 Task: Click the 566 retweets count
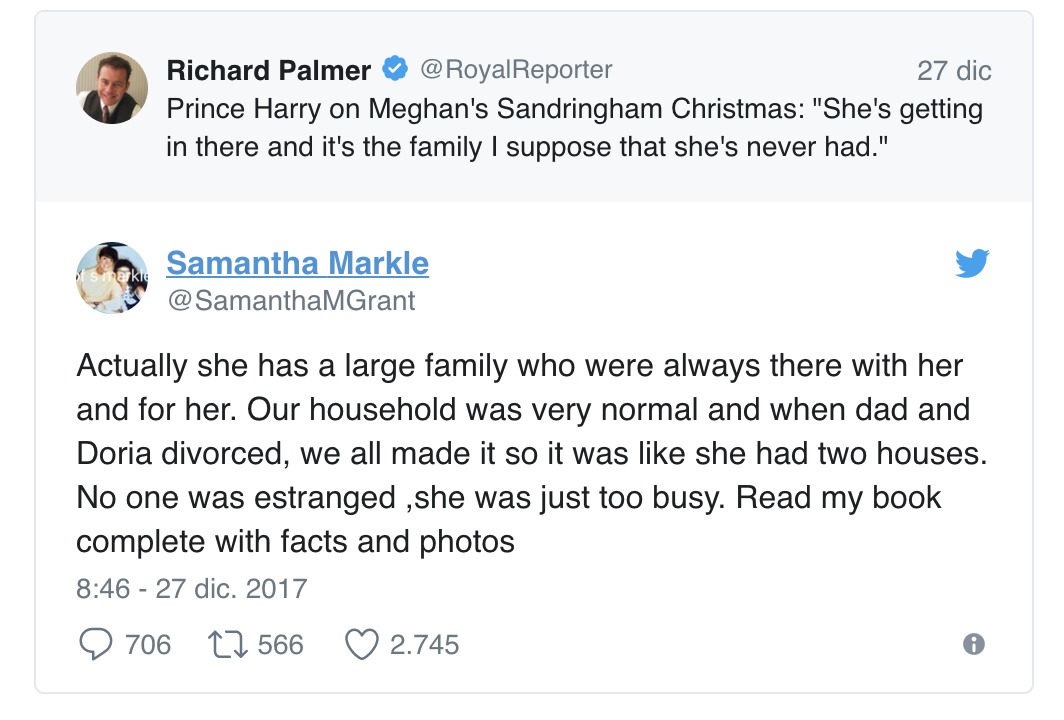coord(281,645)
